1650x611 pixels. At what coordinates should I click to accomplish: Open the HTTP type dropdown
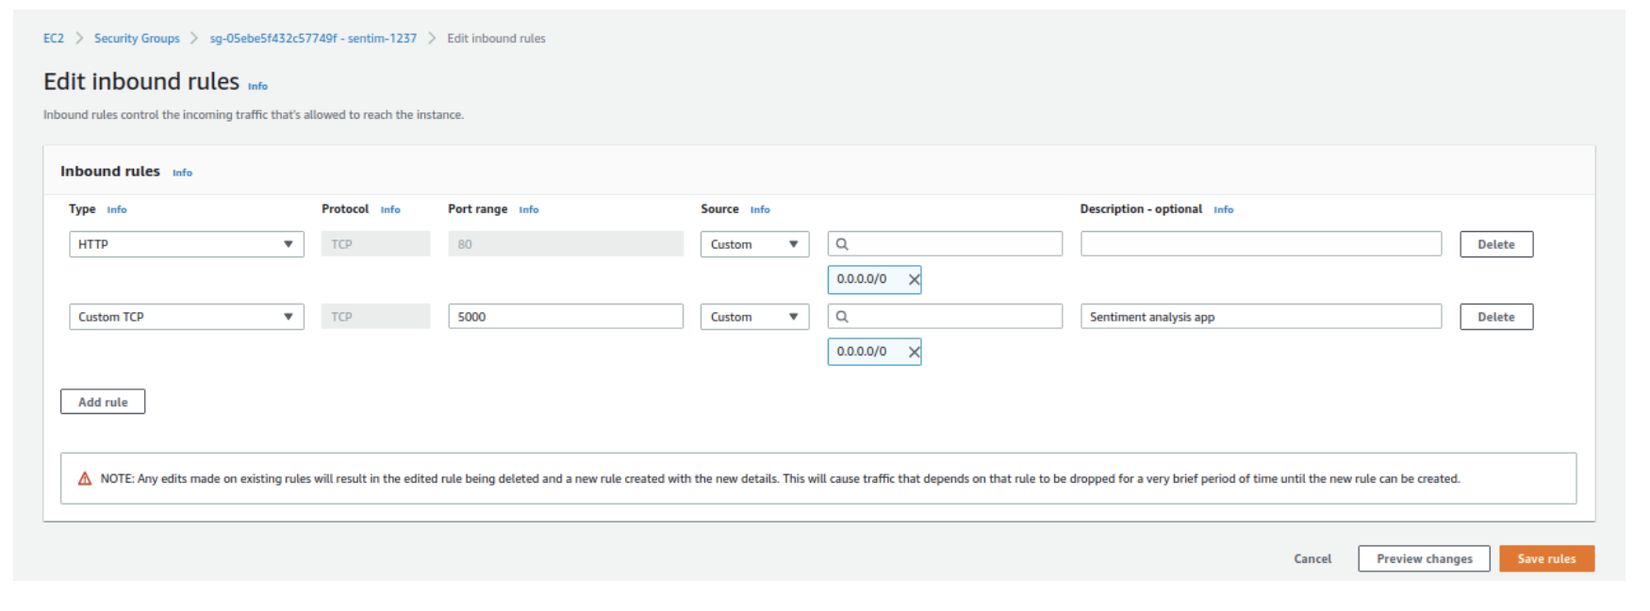186,244
